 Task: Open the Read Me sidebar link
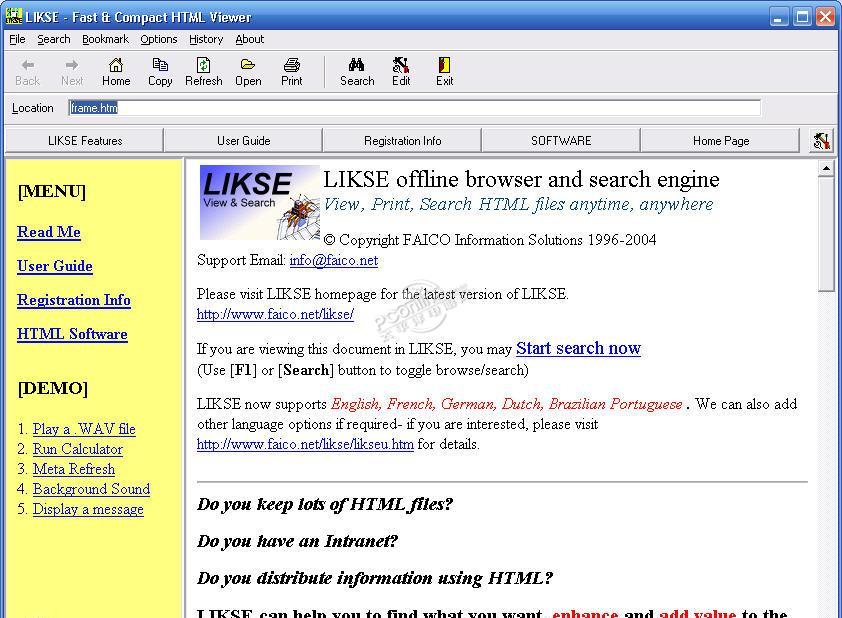pyautogui.click(x=49, y=232)
